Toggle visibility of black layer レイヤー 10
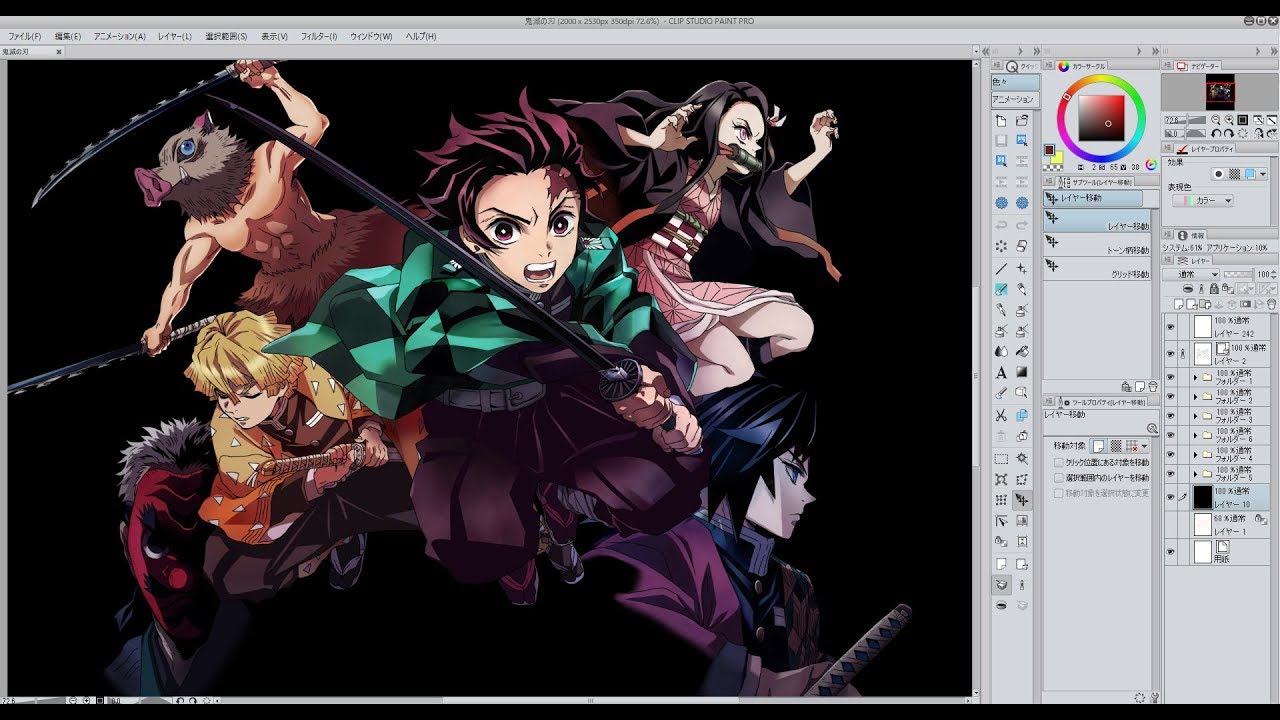Image resolution: width=1280 pixels, height=720 pixels. pyautogui.click(x=1170, y=497)
